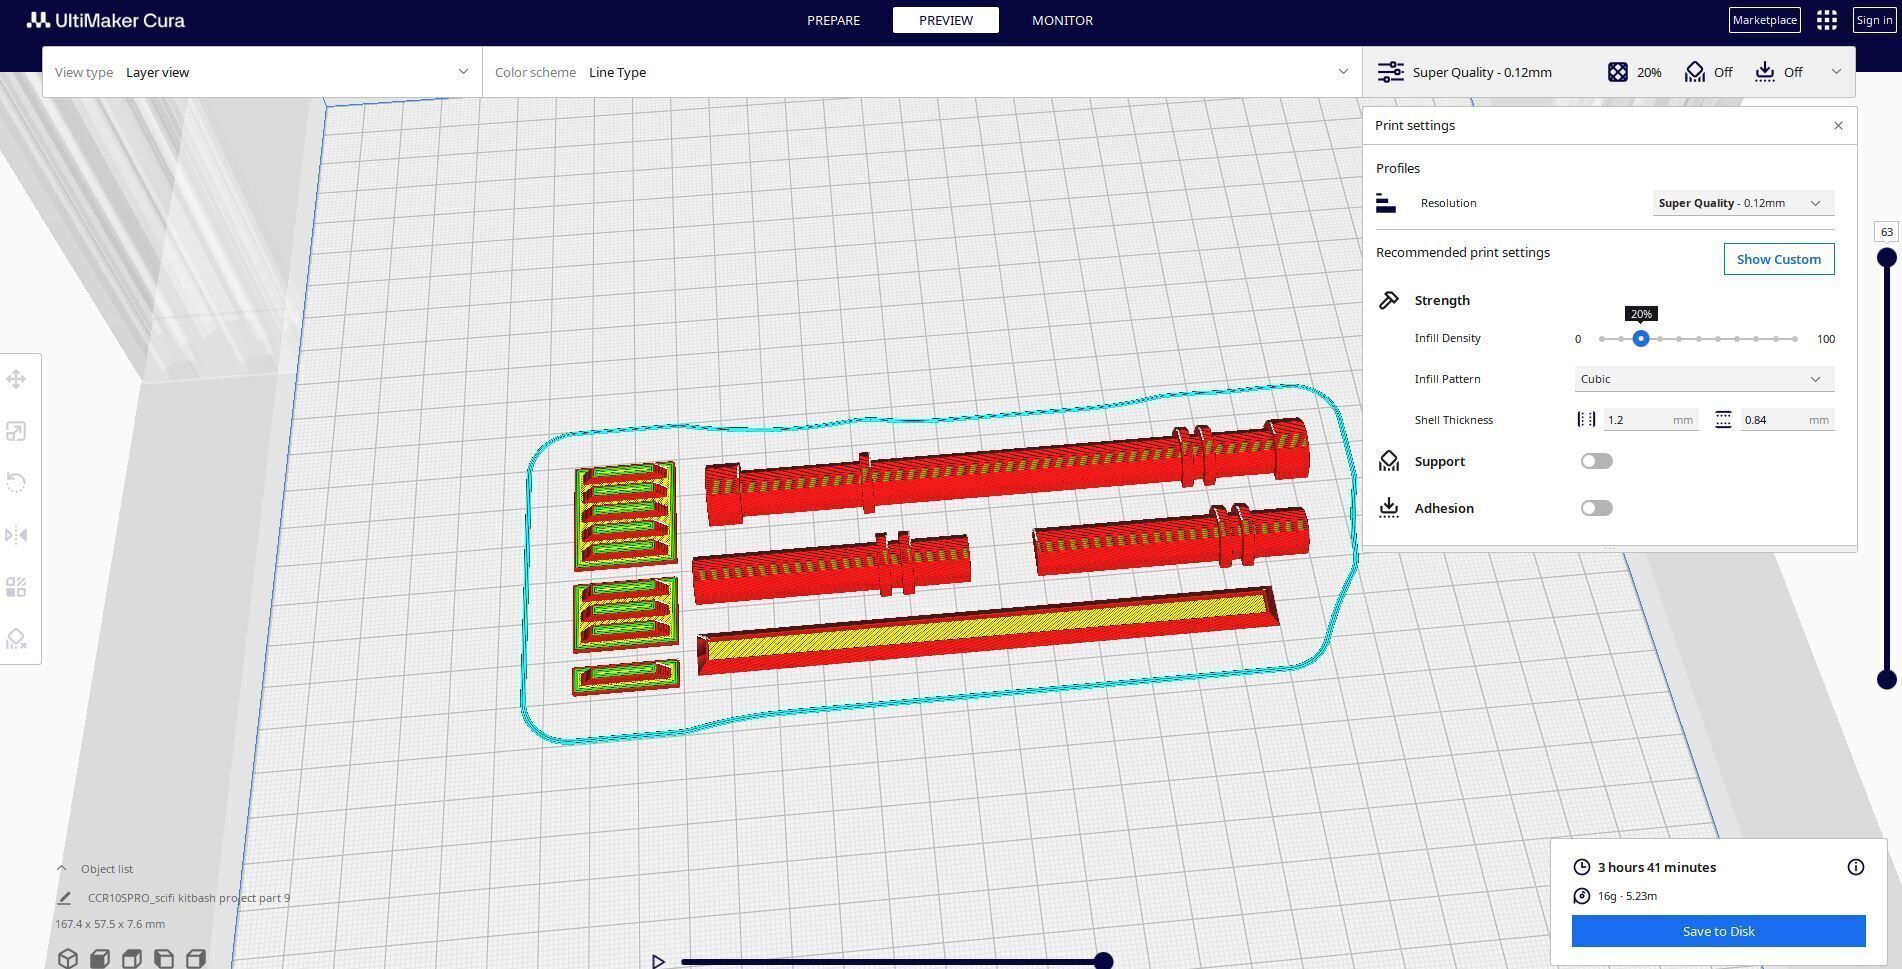The width and height of the screenshot is (1902, 969).
Task: Play the layer simulation
Action: (658, 961)
